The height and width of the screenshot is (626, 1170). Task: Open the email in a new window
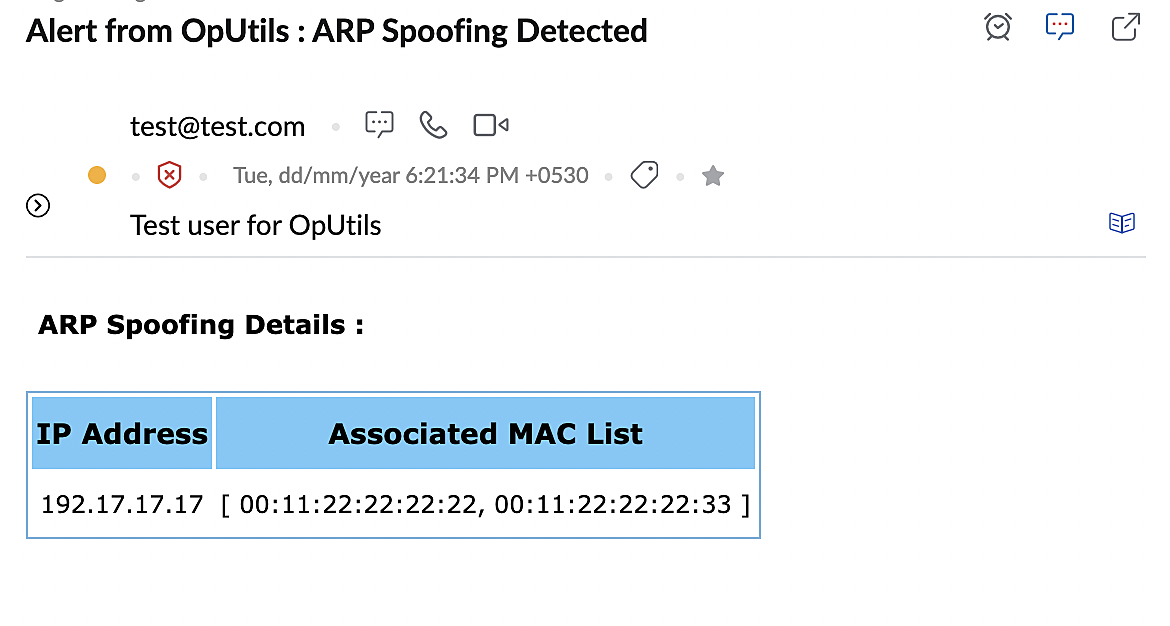[1126, 27]
